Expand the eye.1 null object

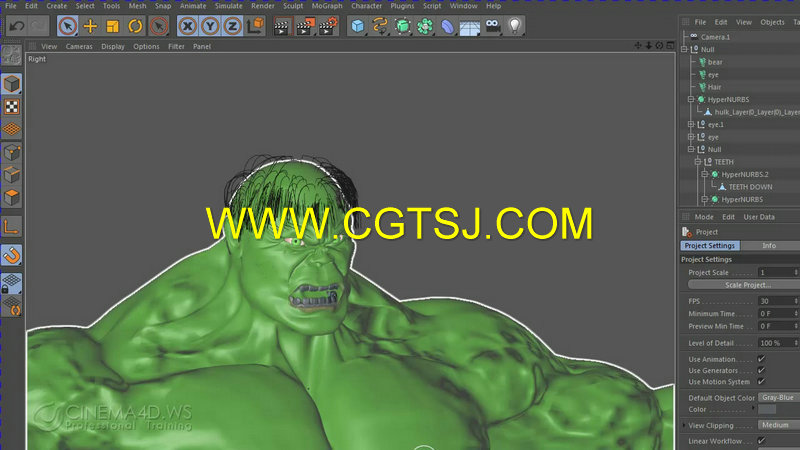[x=691, y=124]
